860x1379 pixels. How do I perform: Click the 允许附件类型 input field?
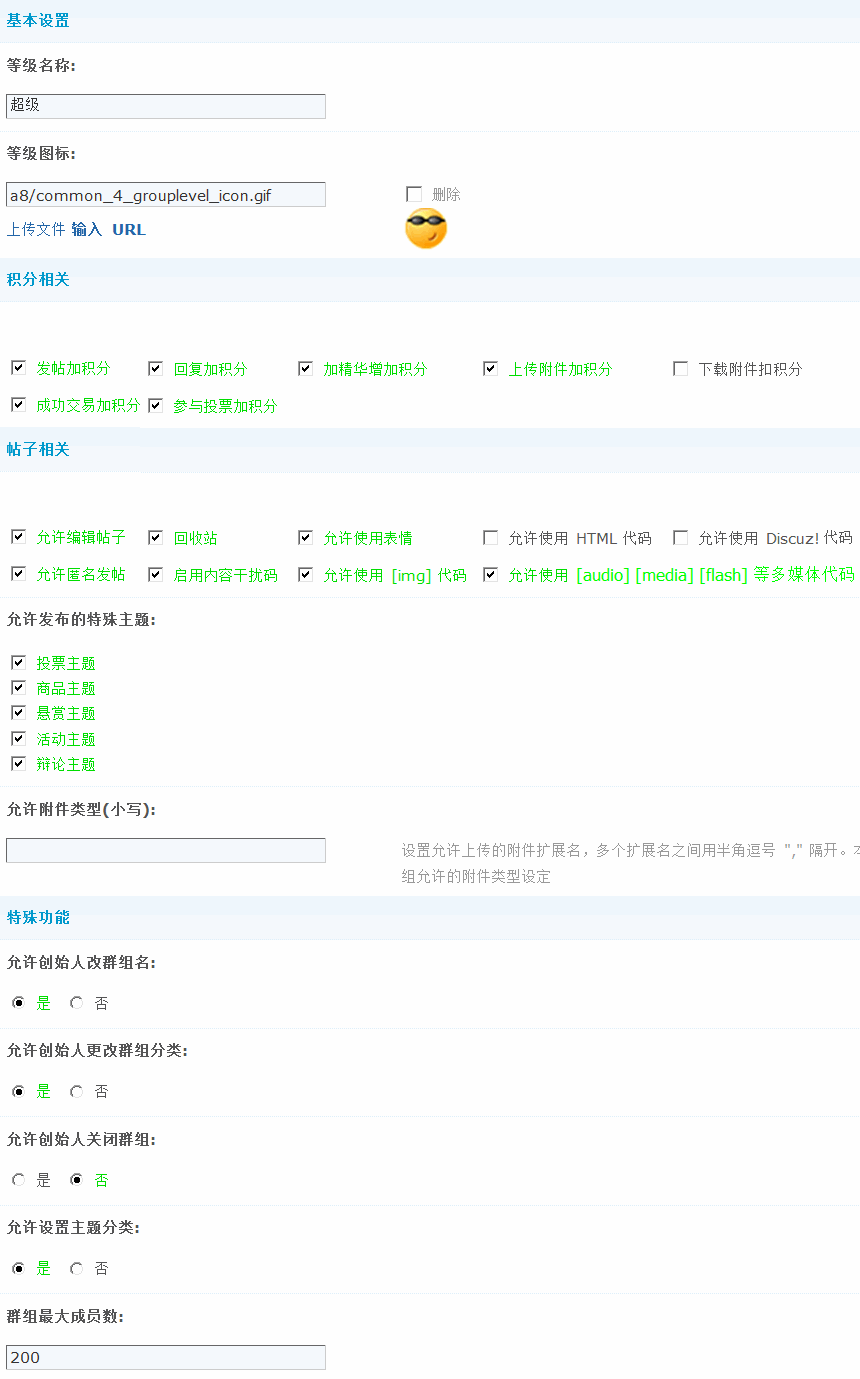coord(165,850)
